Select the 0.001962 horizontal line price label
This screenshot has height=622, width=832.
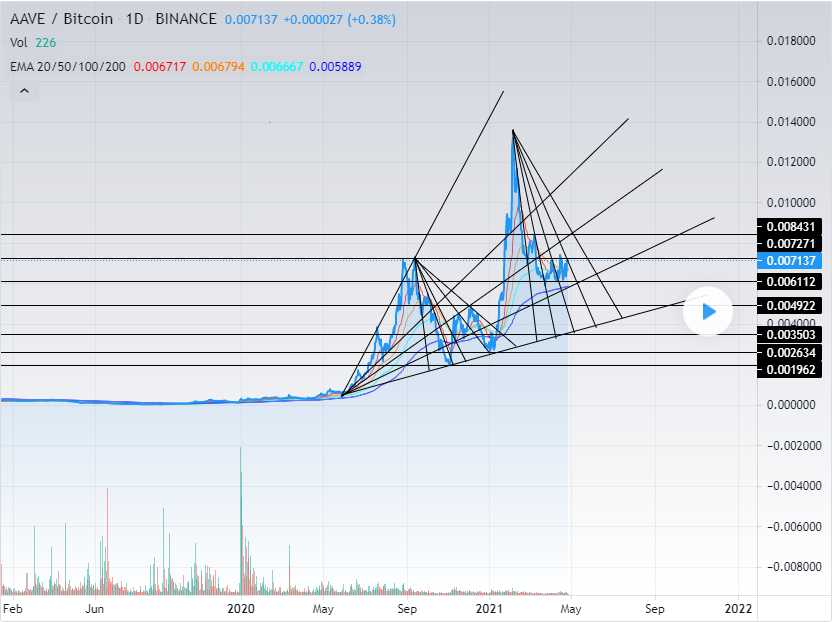coord(793,370)
